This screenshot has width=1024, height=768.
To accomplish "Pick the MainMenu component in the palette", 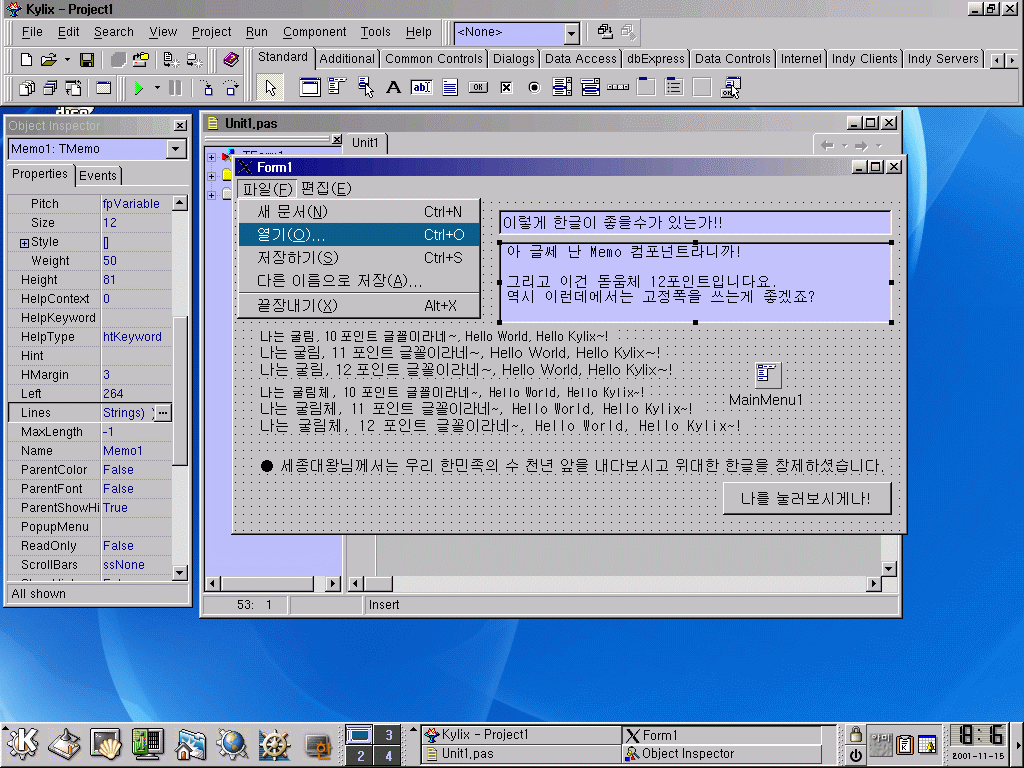I will point(337,87).
